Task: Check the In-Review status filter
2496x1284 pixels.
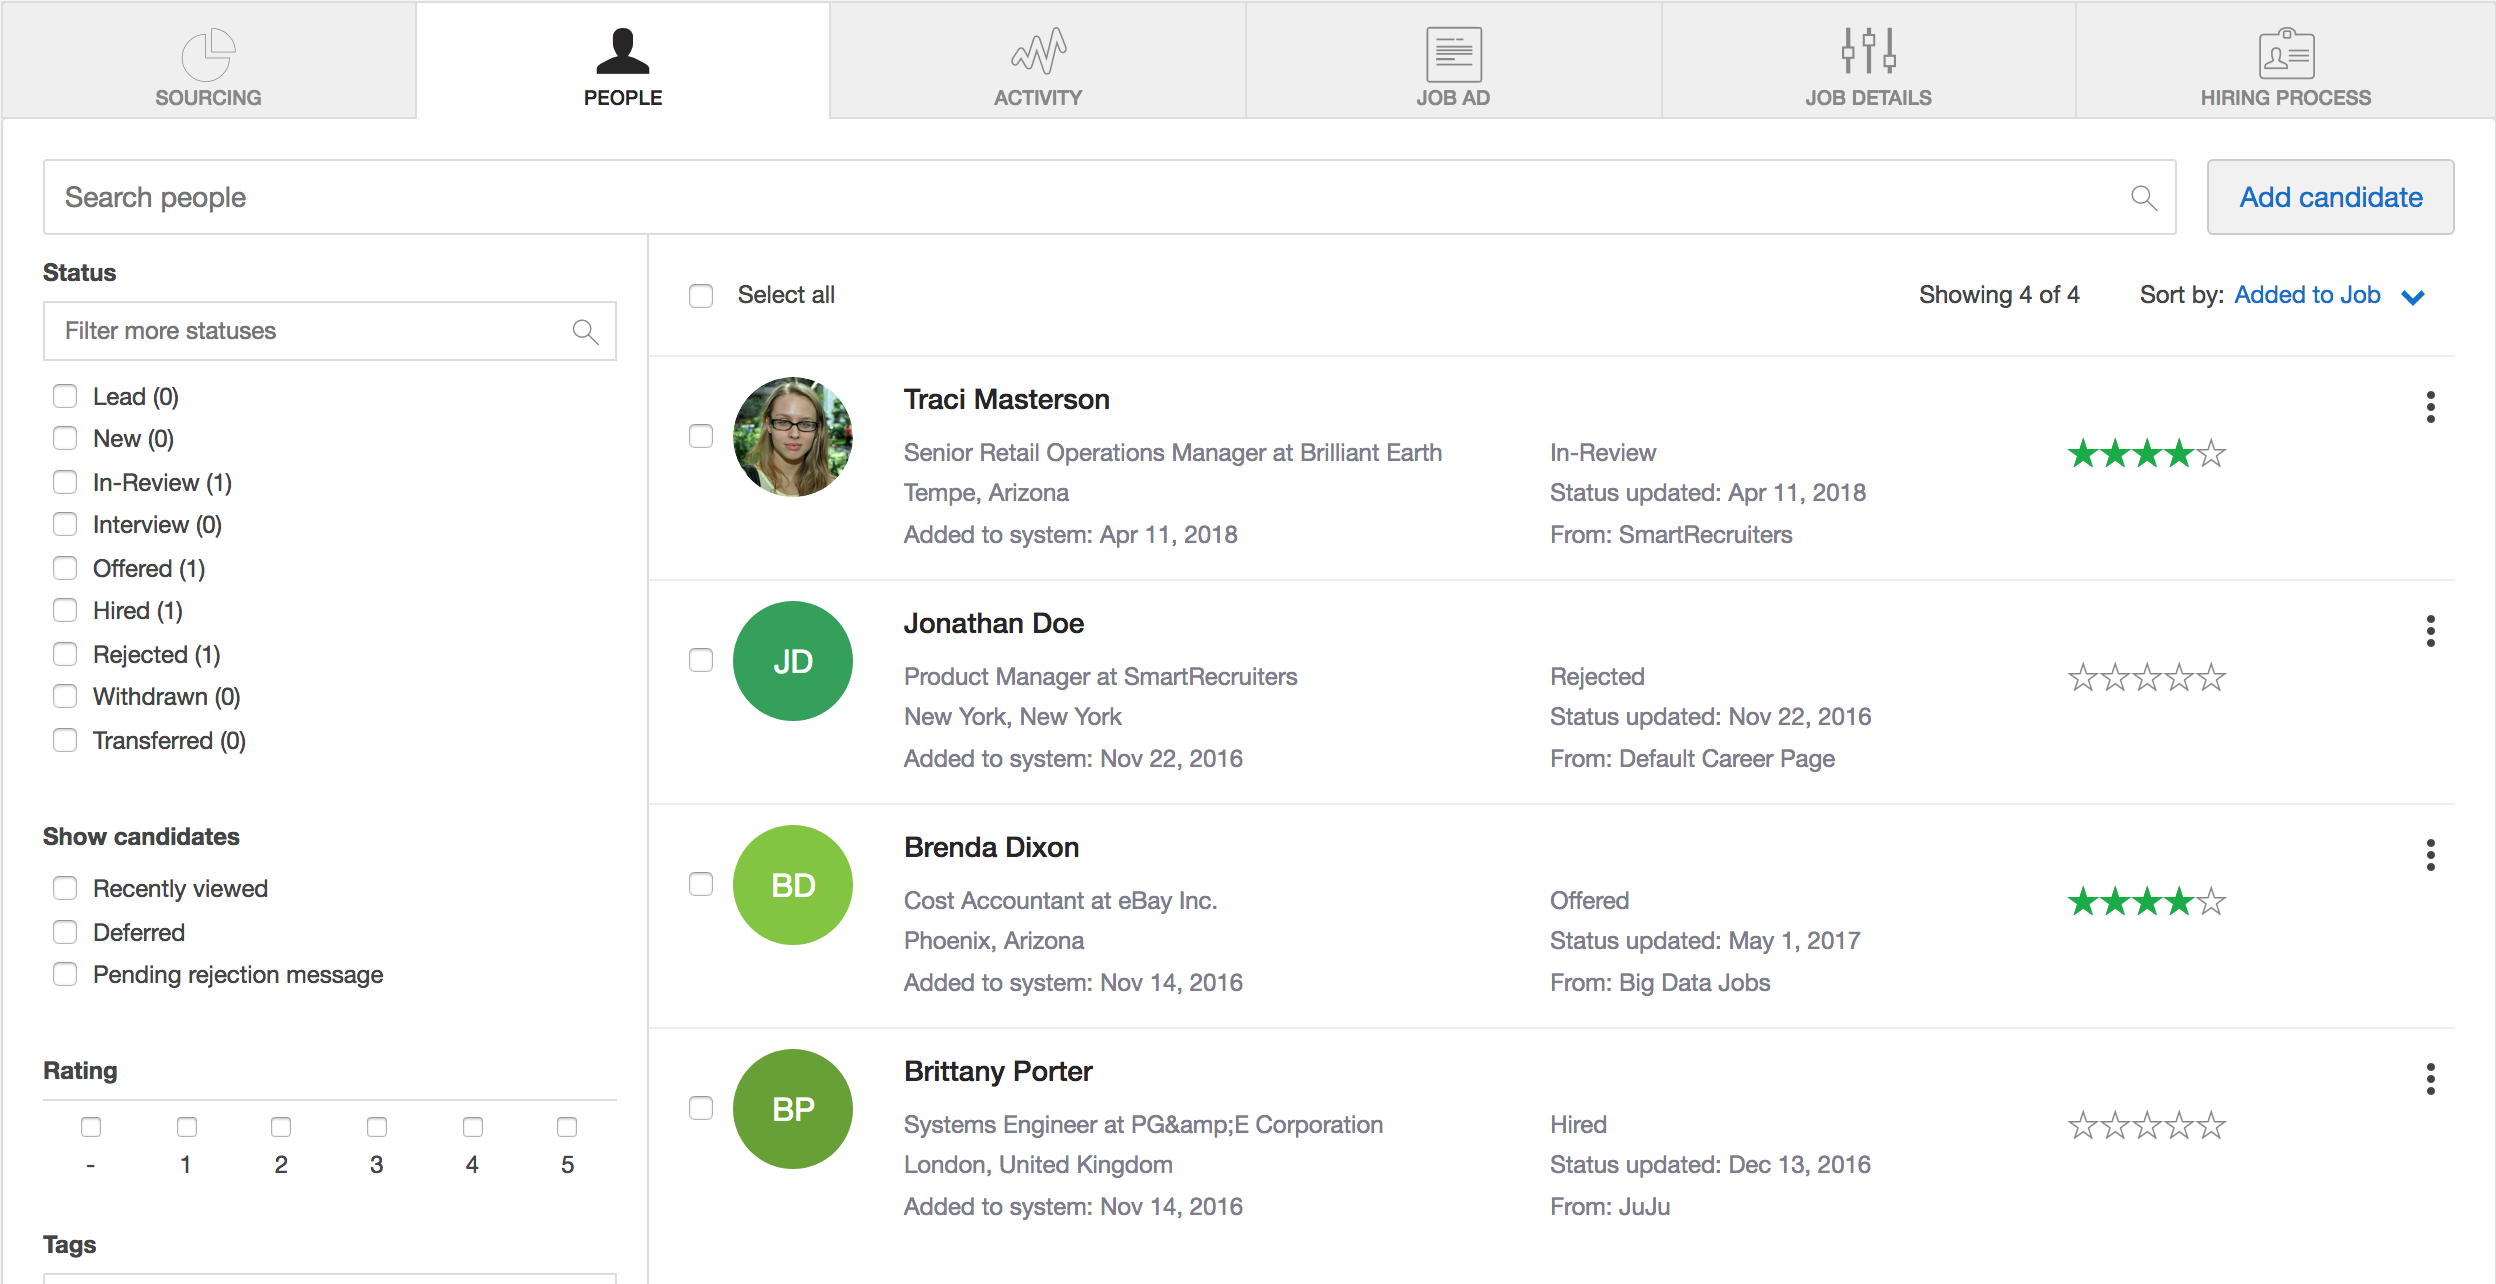Action: [65, 481]
